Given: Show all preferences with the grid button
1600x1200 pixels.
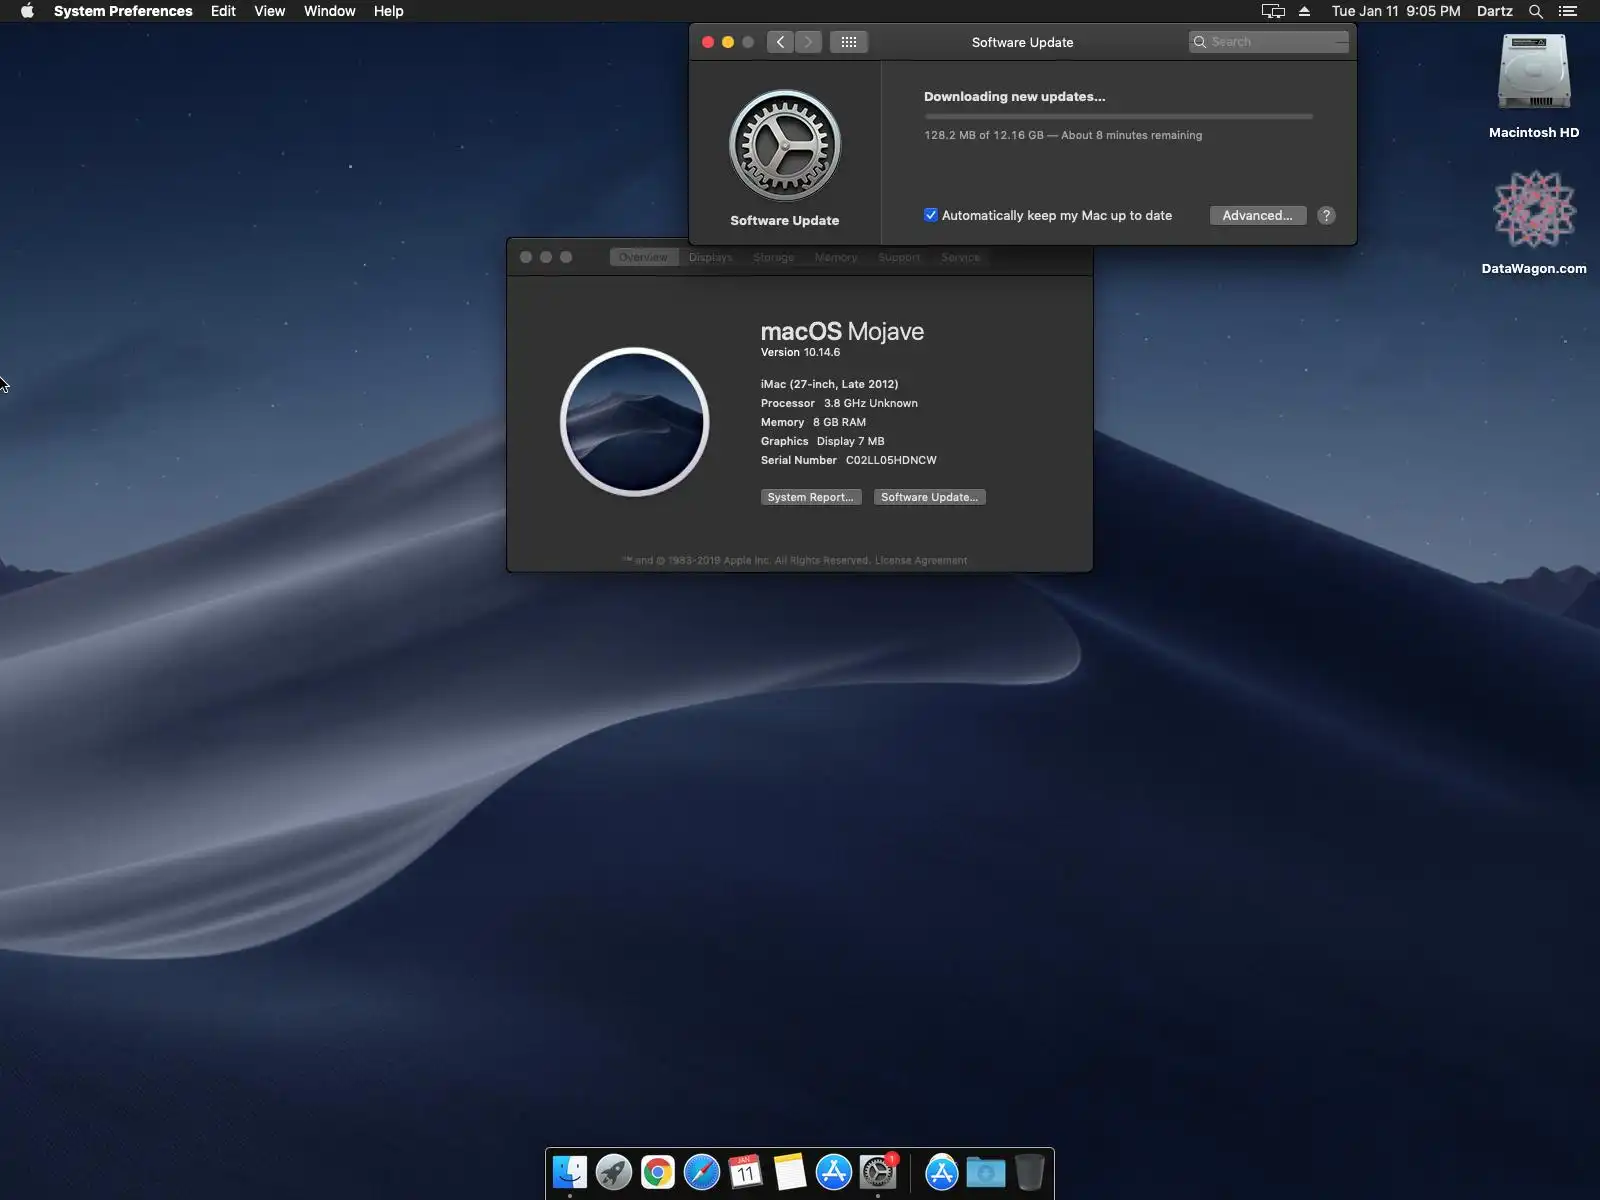Looking at the screenshot, I should click(849, 42).
